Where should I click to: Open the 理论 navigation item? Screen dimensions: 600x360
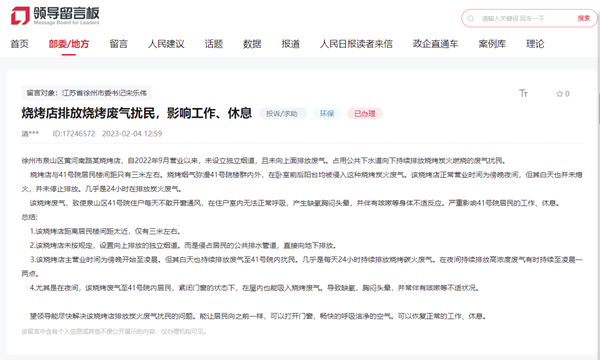(x=535, y=44)
